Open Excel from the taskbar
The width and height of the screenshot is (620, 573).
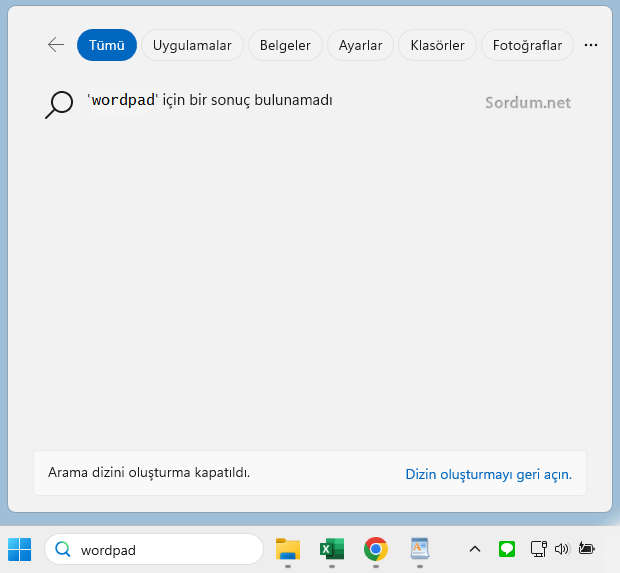[332, 549]
